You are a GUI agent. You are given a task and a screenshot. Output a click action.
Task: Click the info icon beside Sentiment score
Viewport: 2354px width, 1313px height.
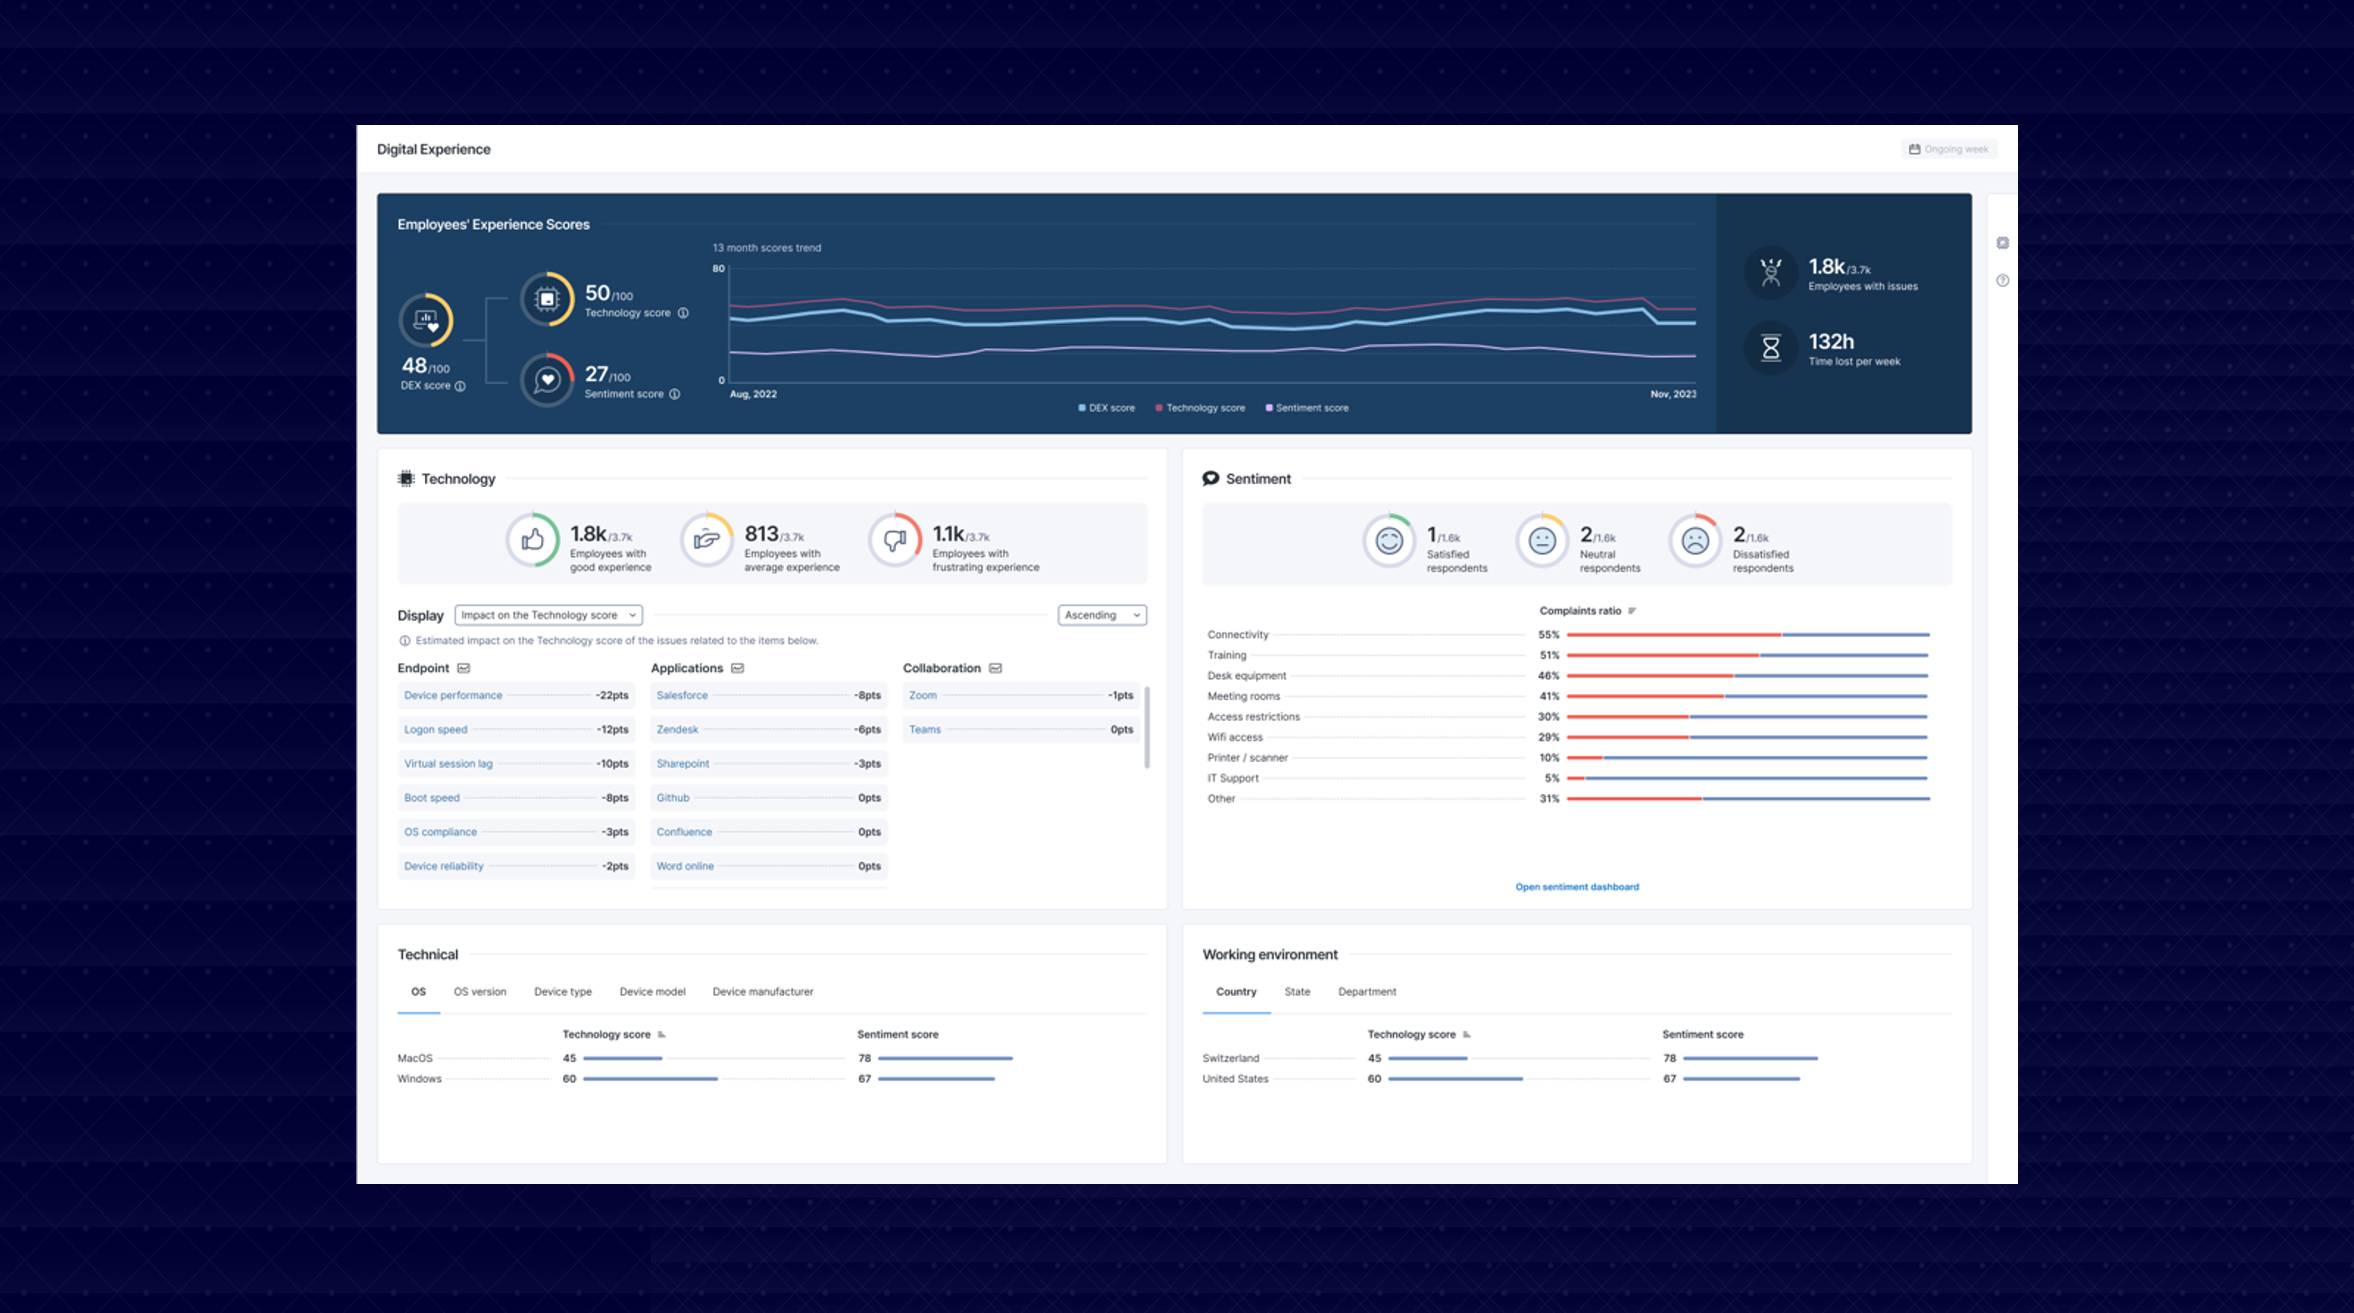click(675, 394)
